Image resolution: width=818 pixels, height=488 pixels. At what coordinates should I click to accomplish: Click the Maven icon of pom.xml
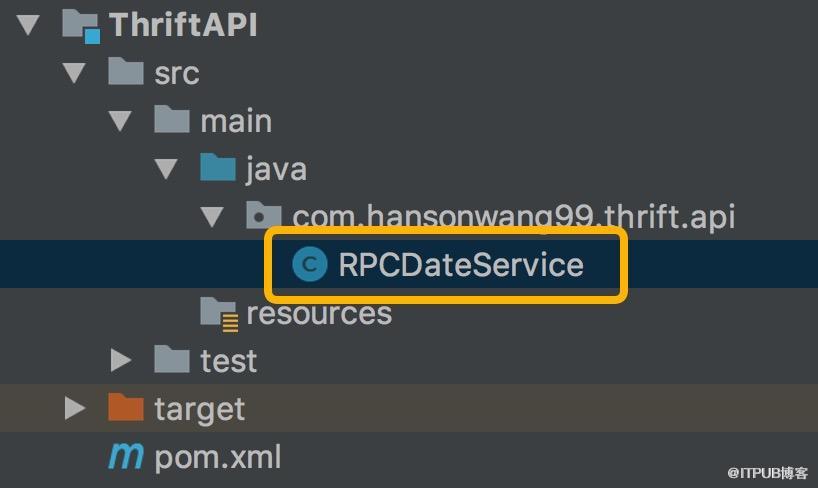coord(126,457)
